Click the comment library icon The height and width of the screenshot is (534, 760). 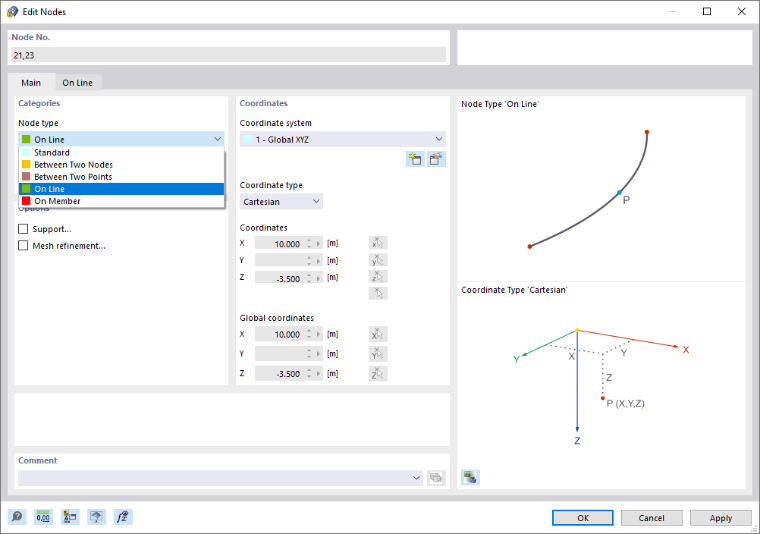tap(436, 478)
